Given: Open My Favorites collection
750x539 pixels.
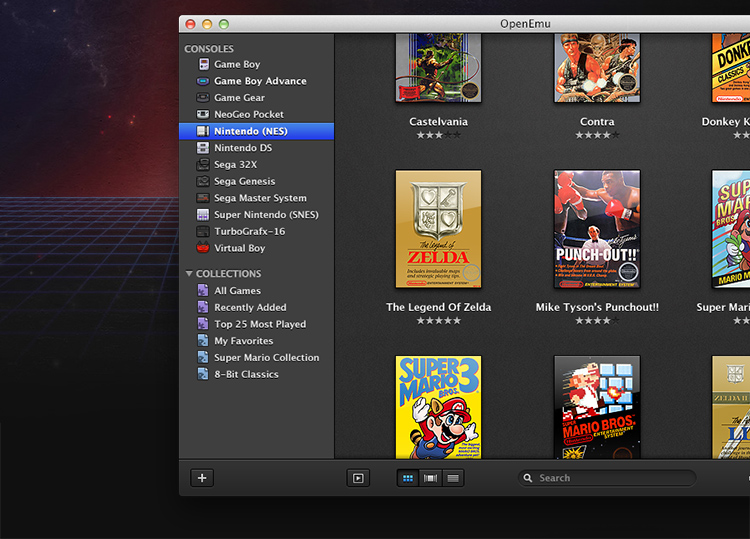Looking at the screenshot, I should [x=256, y=341].
